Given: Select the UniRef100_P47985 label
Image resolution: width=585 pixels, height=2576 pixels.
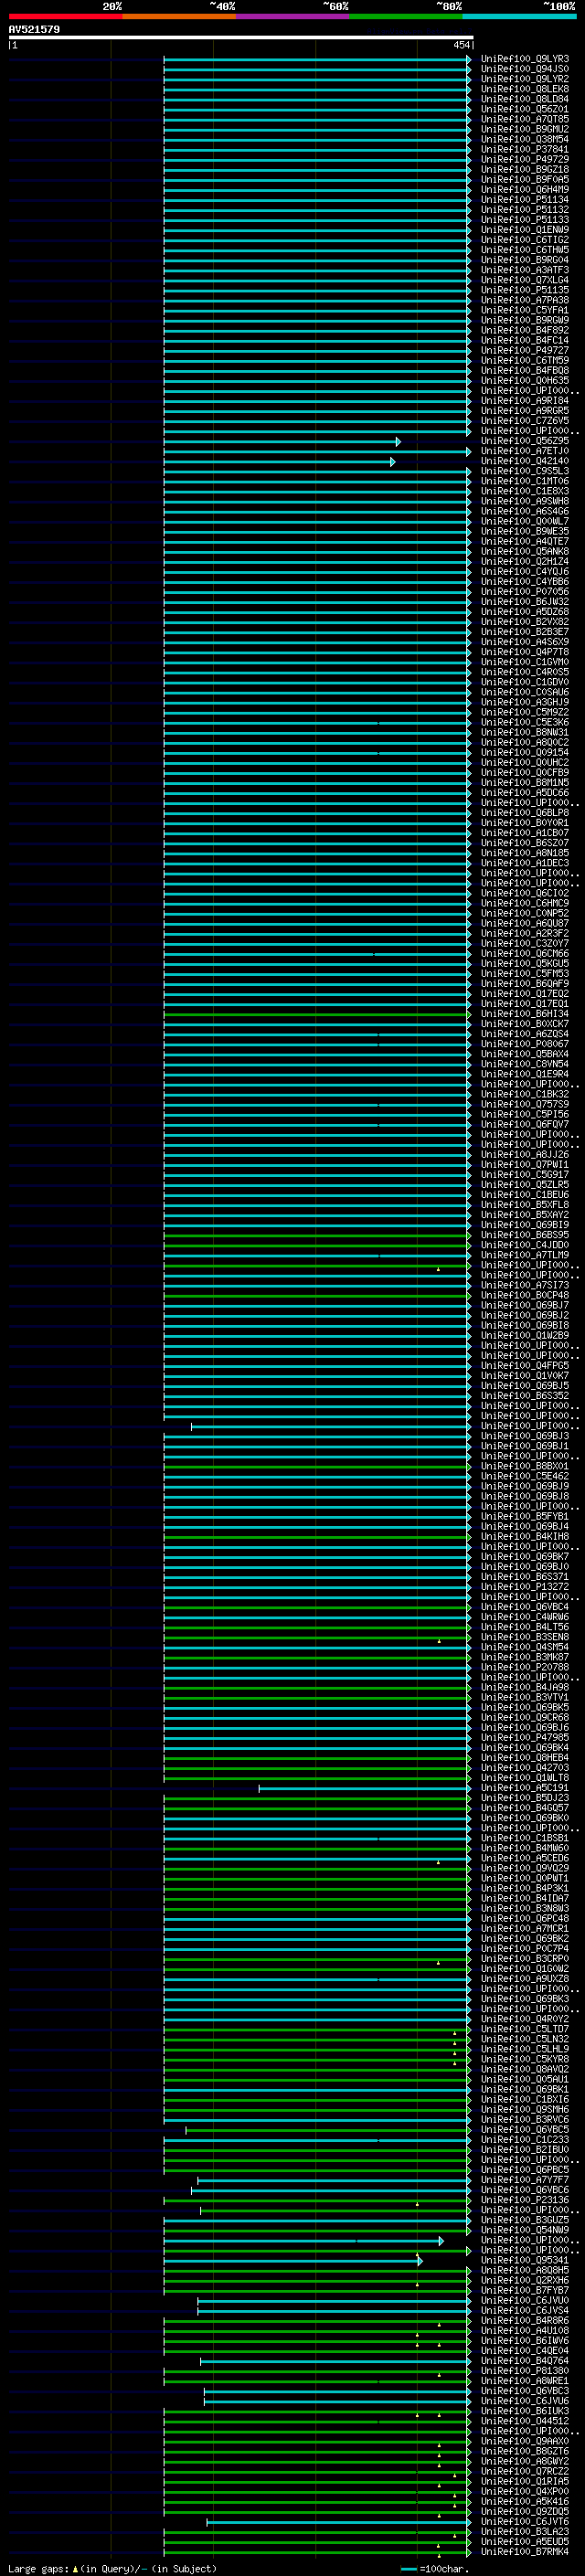Looking at the screenshot, I should point(524,1737).
